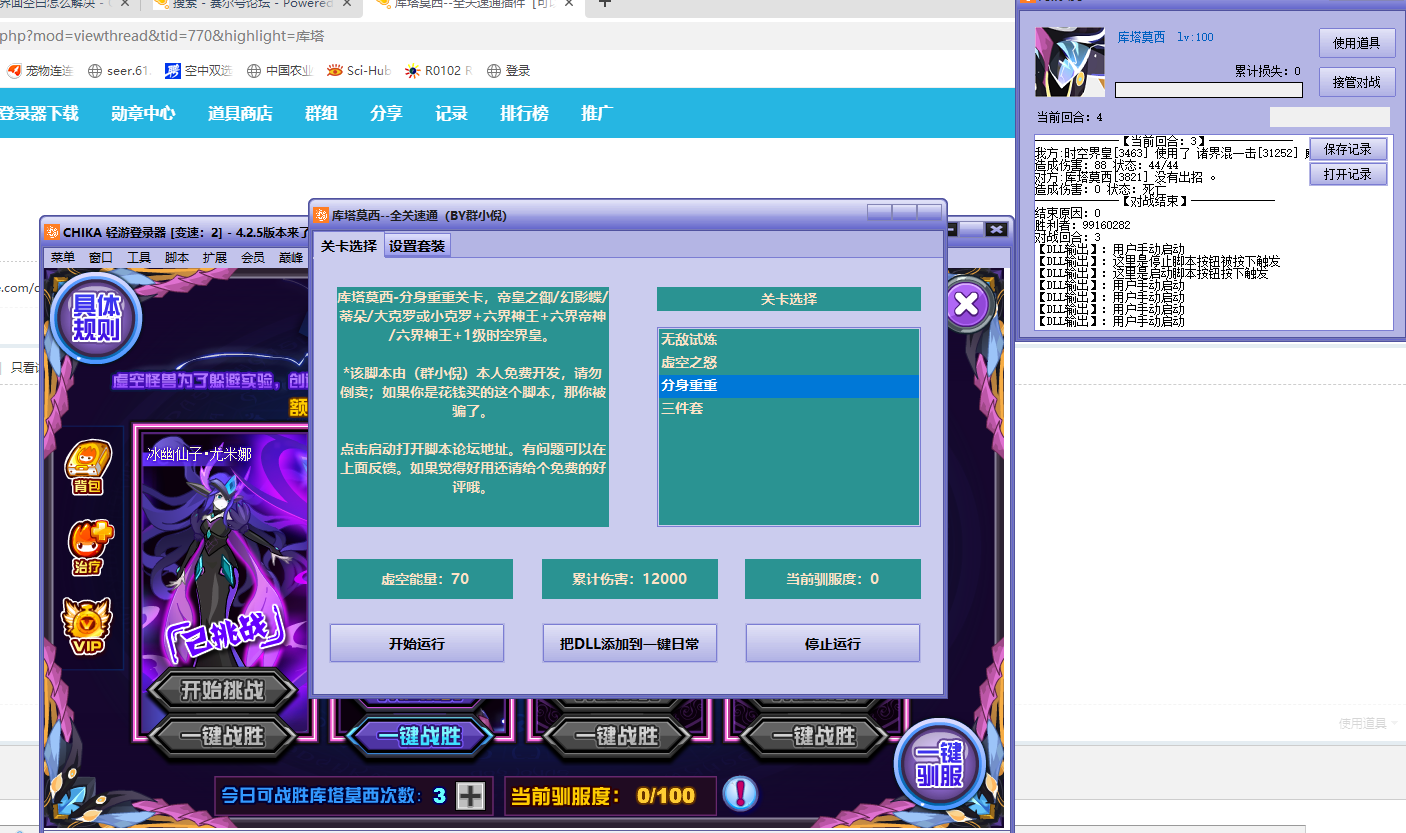The height and width of the screenshot is (833, 1406).
Task: Open the 窗口 menu in CHIKA launcher
Action: pyautogui.click(x=101, y=257)
